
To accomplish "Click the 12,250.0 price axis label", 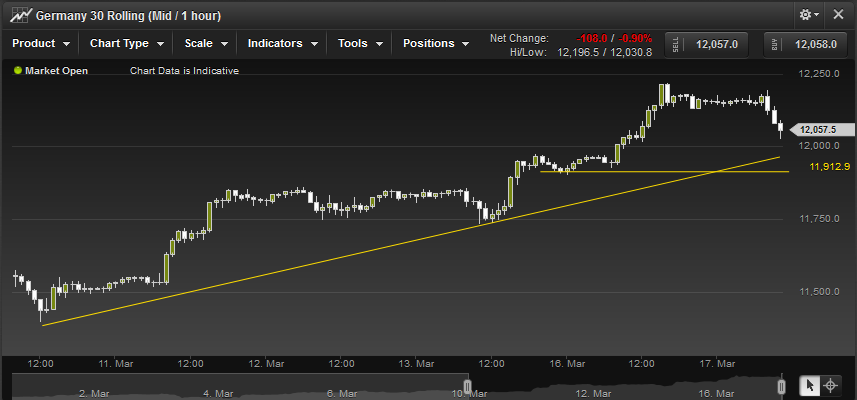I will [820, 74].
